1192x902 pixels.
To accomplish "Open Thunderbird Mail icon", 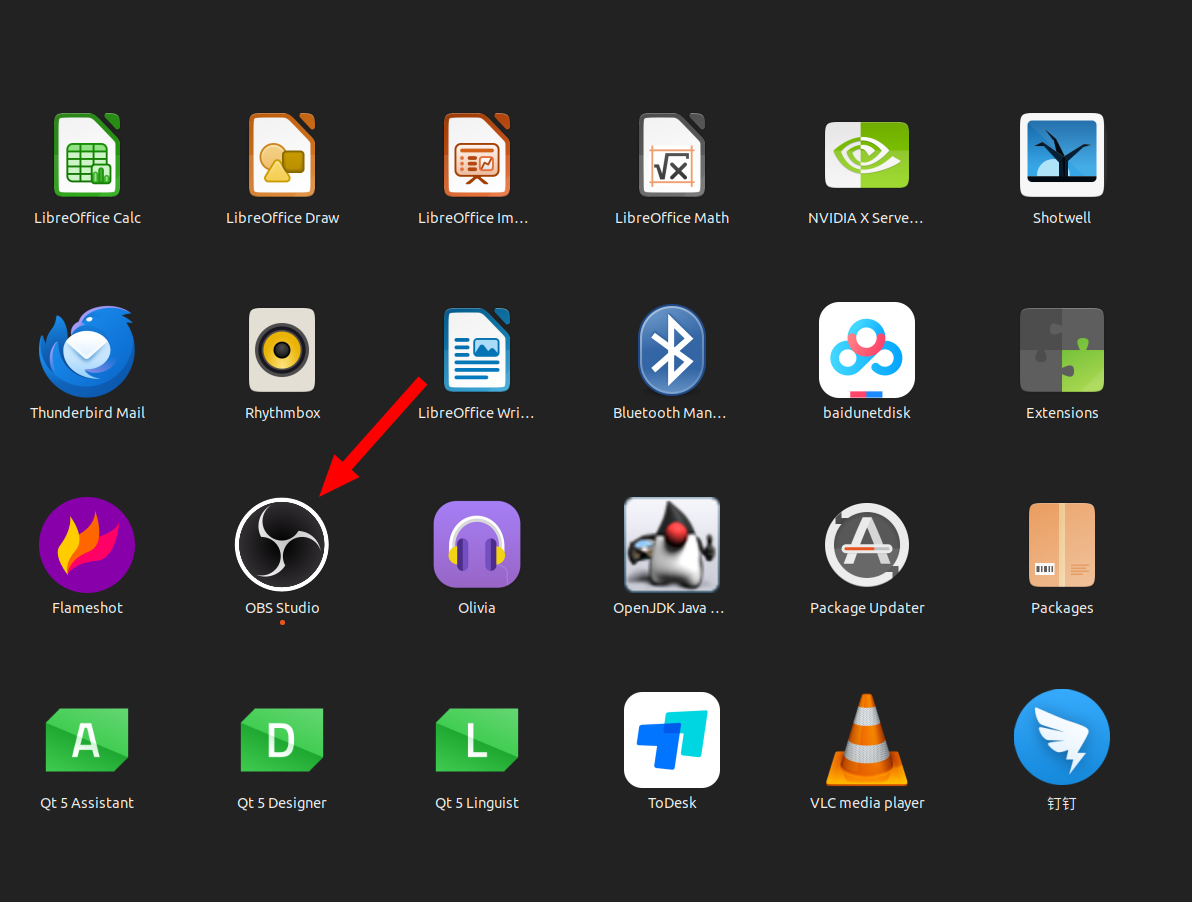I will click(x=87, y=351).
